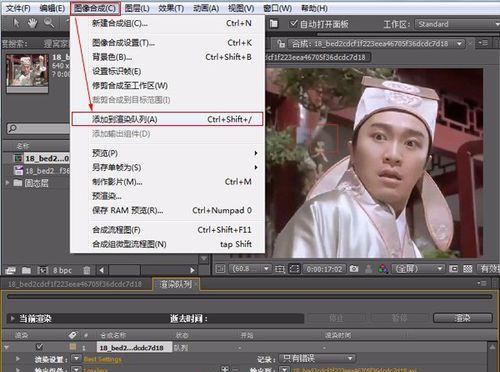Toggle the transparency grid icon

[468, 269]
